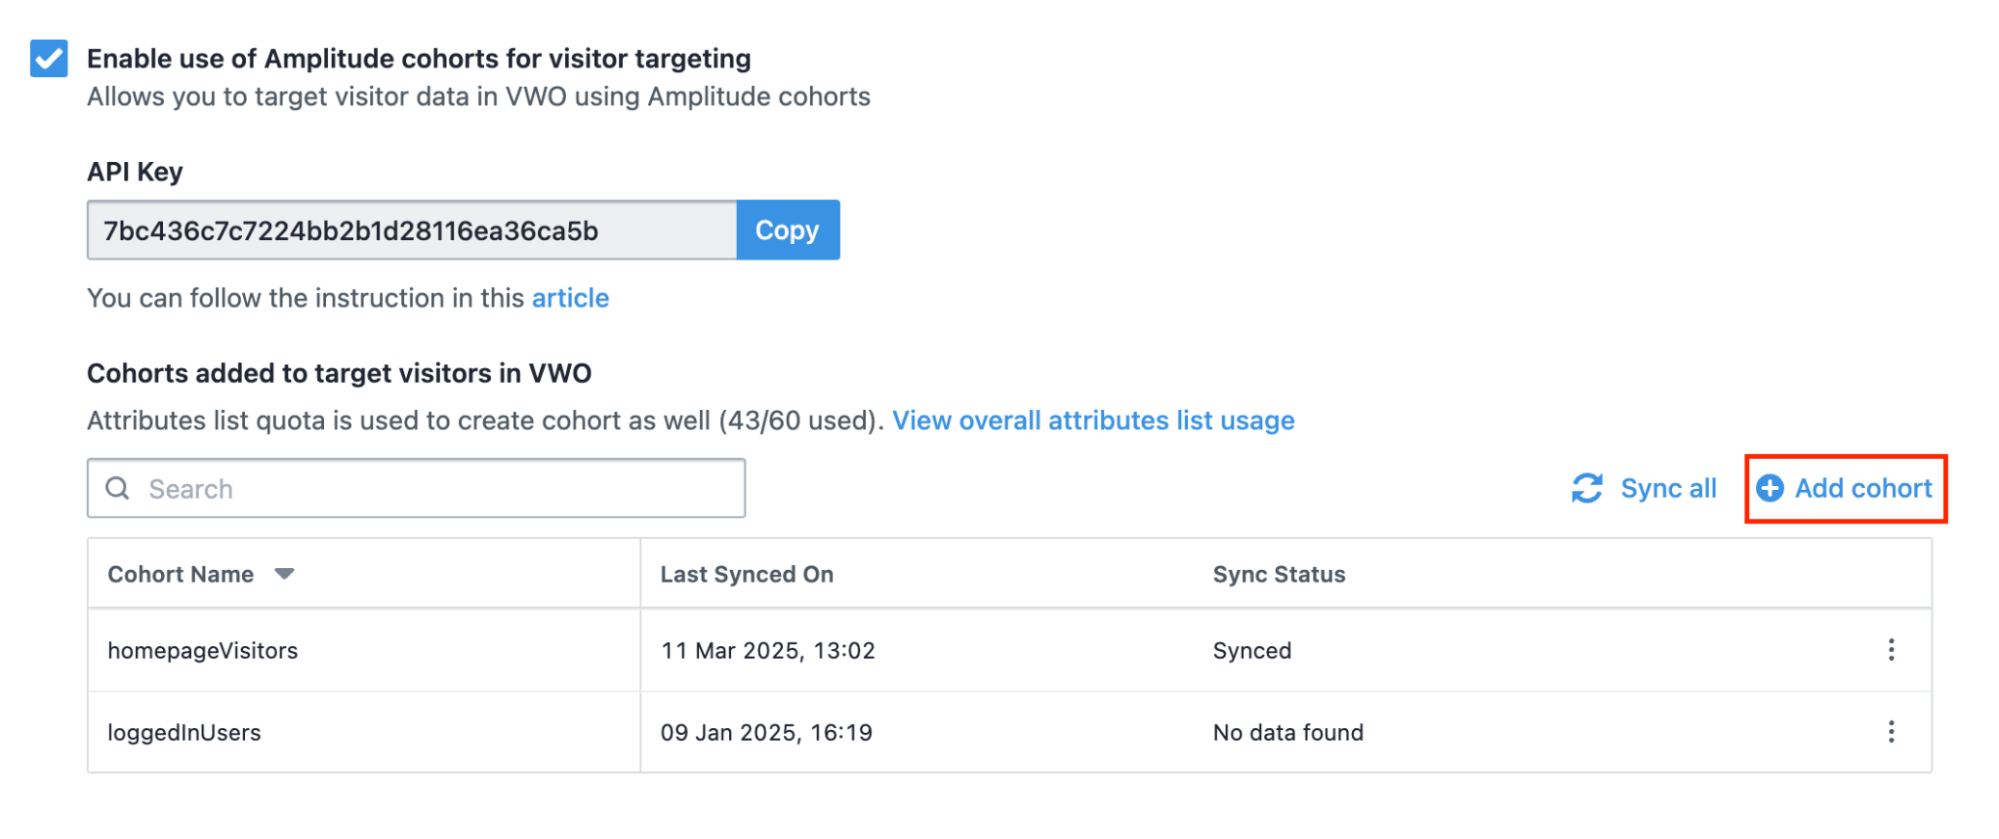Image resolution: width=1999 pixels, height=839 pixels.
Task: Select the homepageVisitors cohort name
Action: point(203,650)
